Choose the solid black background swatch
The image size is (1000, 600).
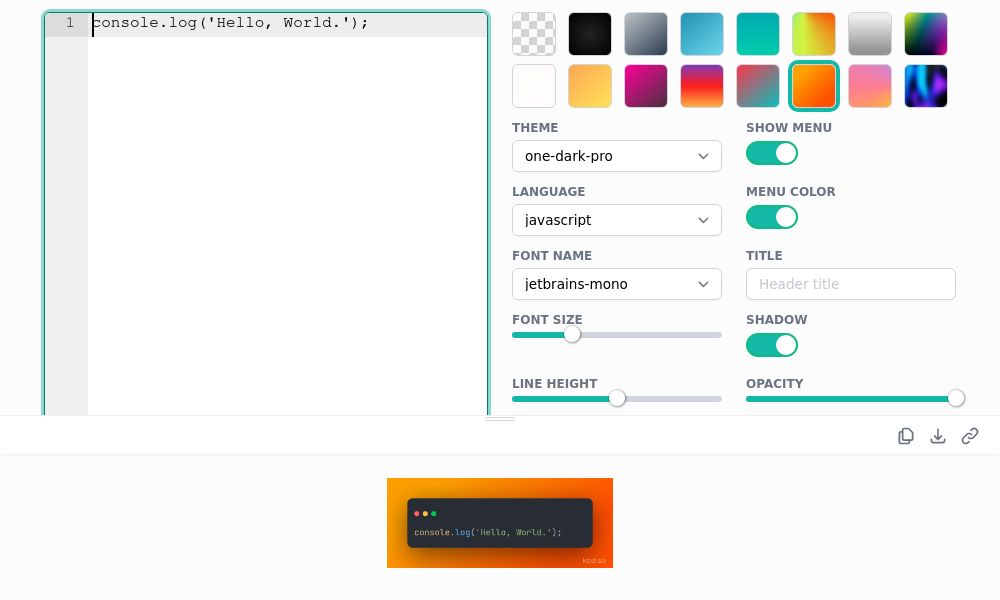tap(590, 34)
